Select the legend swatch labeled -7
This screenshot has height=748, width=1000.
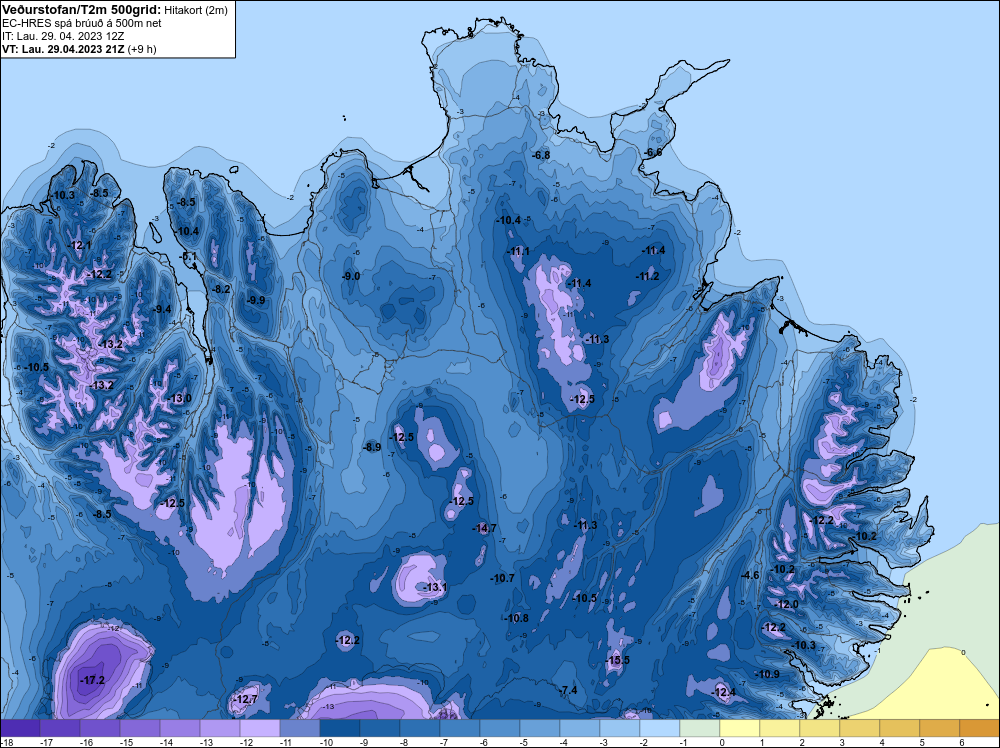[460, 728]
